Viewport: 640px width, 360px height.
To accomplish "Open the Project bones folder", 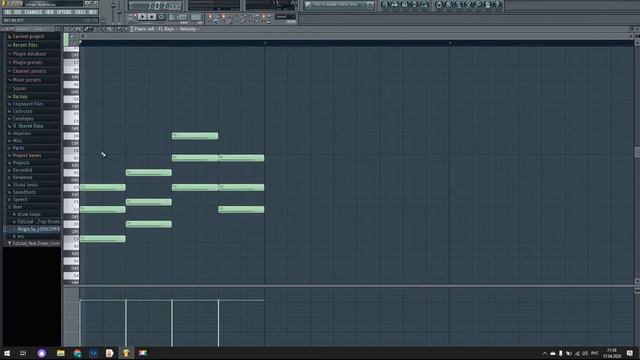I will (27, 156).
